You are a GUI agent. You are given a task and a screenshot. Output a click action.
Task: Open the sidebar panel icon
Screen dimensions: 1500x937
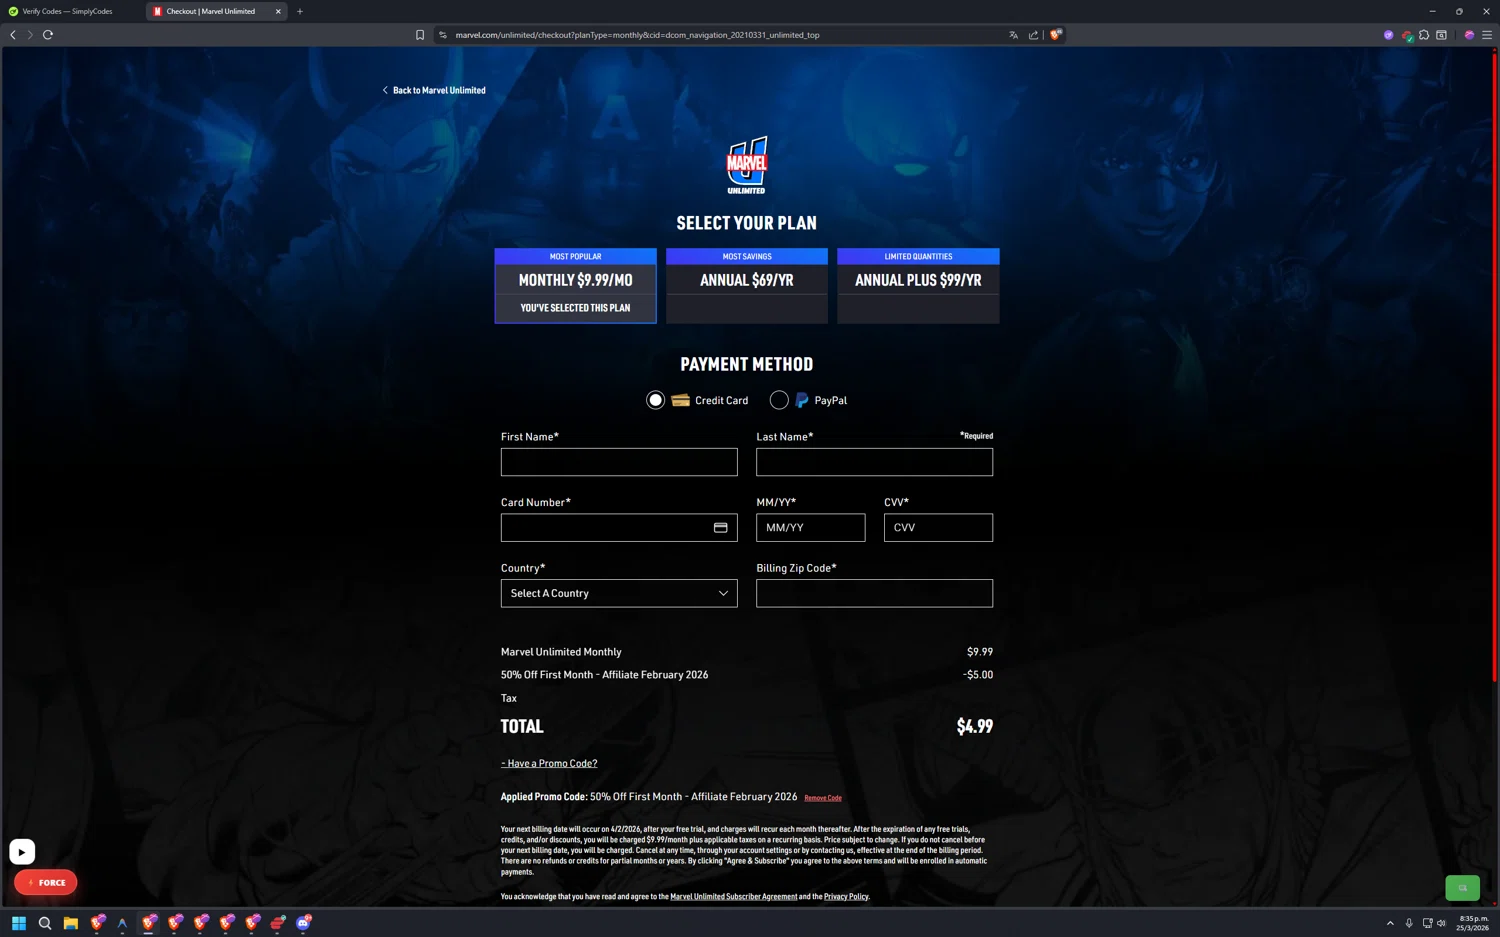pos(1441,35)
